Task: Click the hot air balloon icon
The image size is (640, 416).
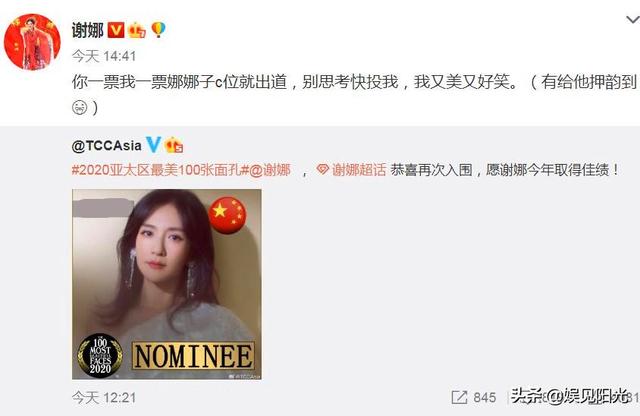Action: click(x=158, y=30)
